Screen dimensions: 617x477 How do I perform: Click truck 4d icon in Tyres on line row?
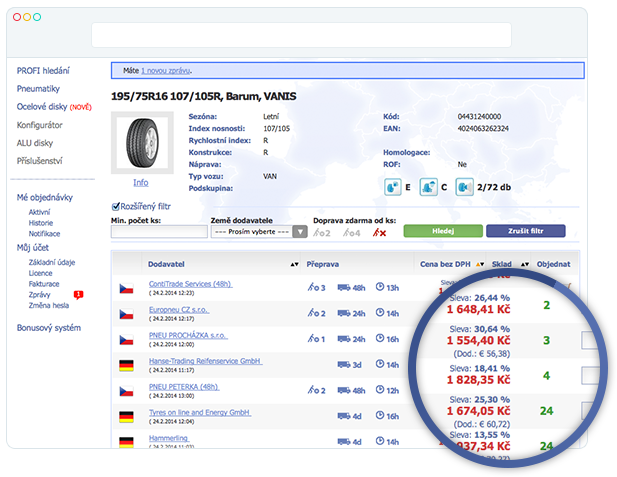[349, 416]
